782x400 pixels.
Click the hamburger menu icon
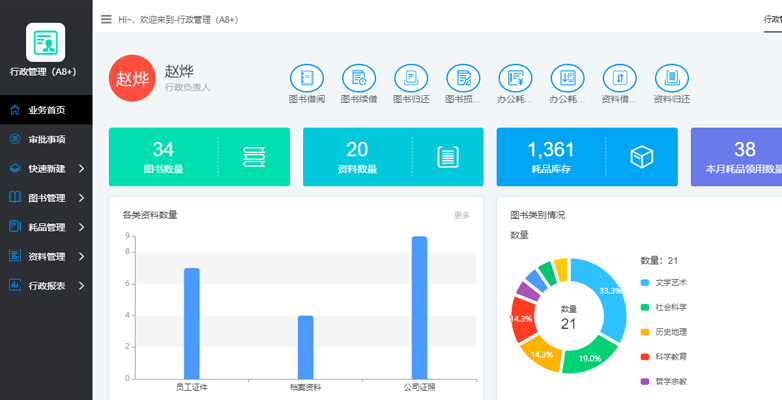(x=106, y=19)
